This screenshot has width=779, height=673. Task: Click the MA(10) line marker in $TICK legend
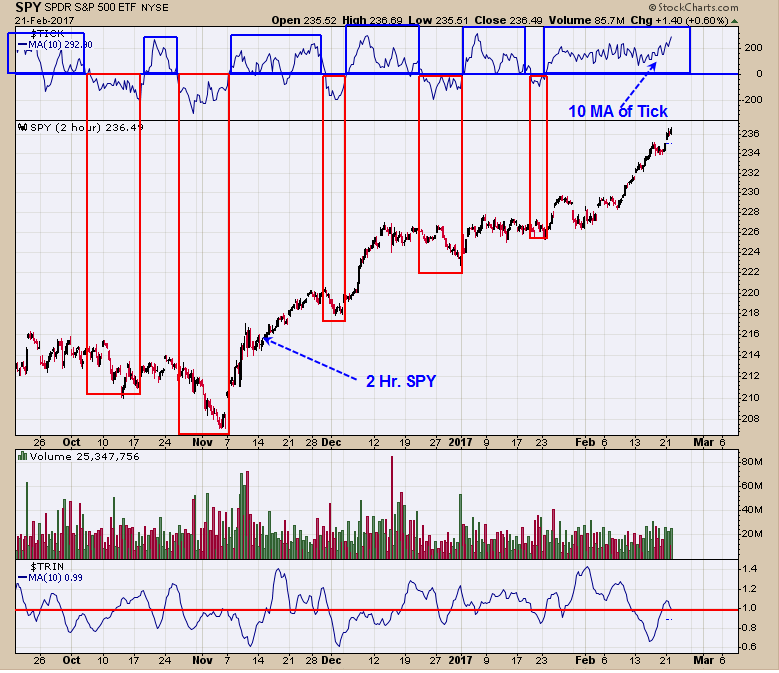[22, 45]
